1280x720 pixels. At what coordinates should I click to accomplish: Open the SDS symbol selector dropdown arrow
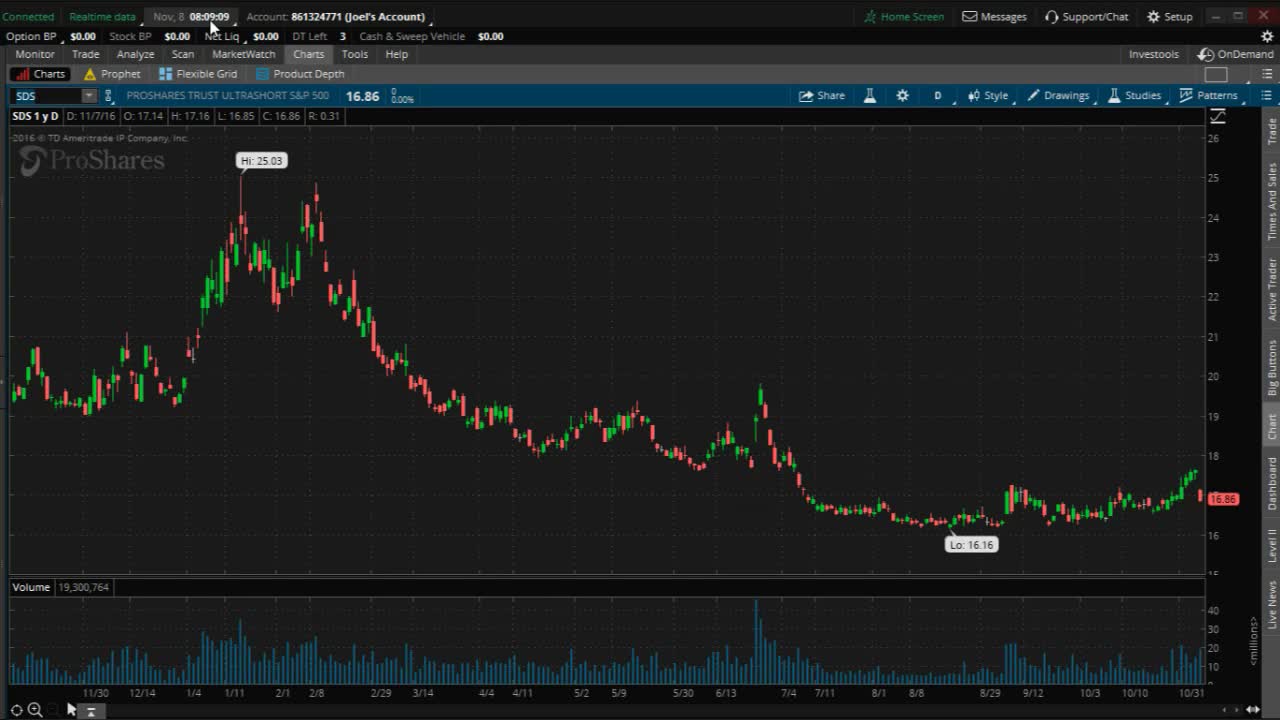click(89, 96)
